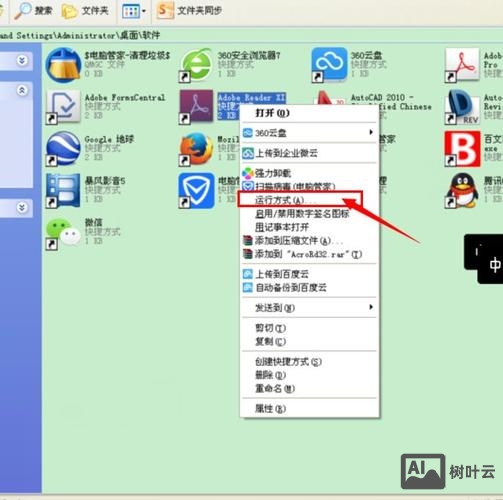This screenshot has width=503, height=500.
Task: Collapse the second sidebar panel chevron
Action: tap(22, 90)
